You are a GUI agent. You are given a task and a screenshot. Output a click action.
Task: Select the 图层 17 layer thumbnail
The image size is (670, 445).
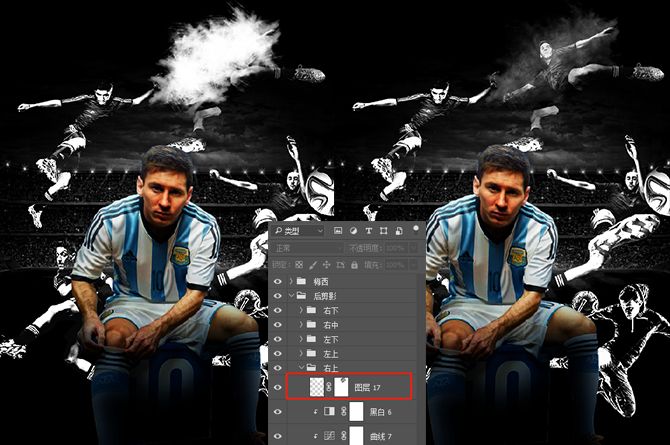click(x=317, y=387)
